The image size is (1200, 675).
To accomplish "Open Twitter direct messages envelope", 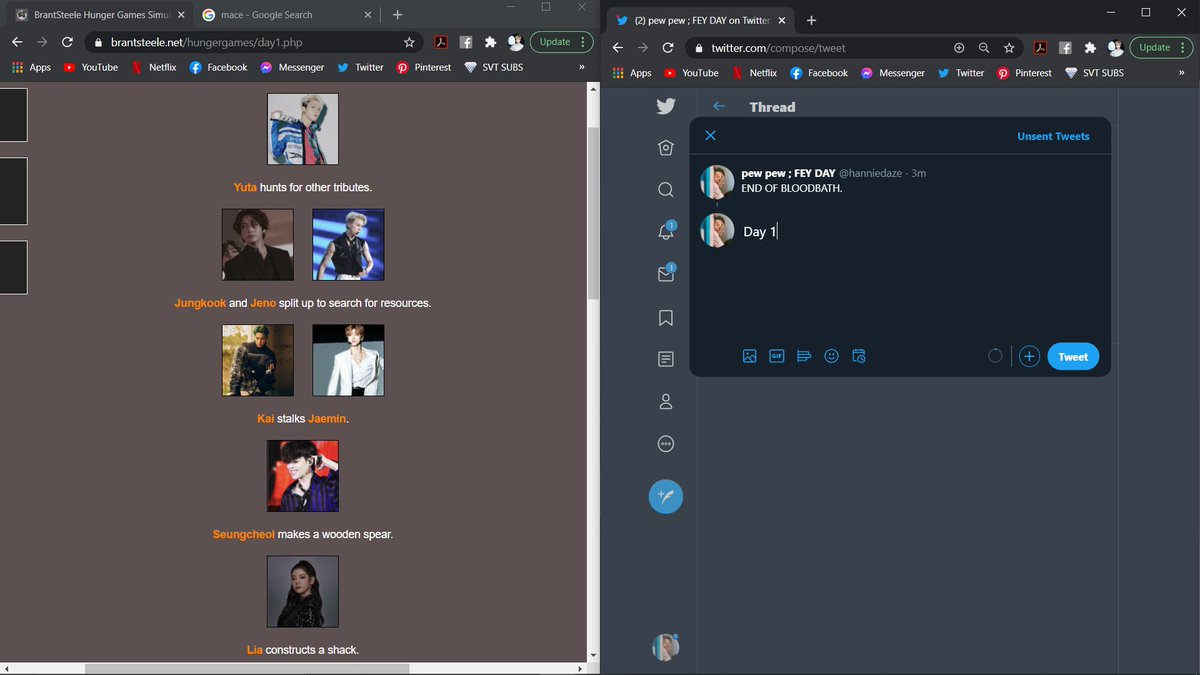I will pos(666,274).
